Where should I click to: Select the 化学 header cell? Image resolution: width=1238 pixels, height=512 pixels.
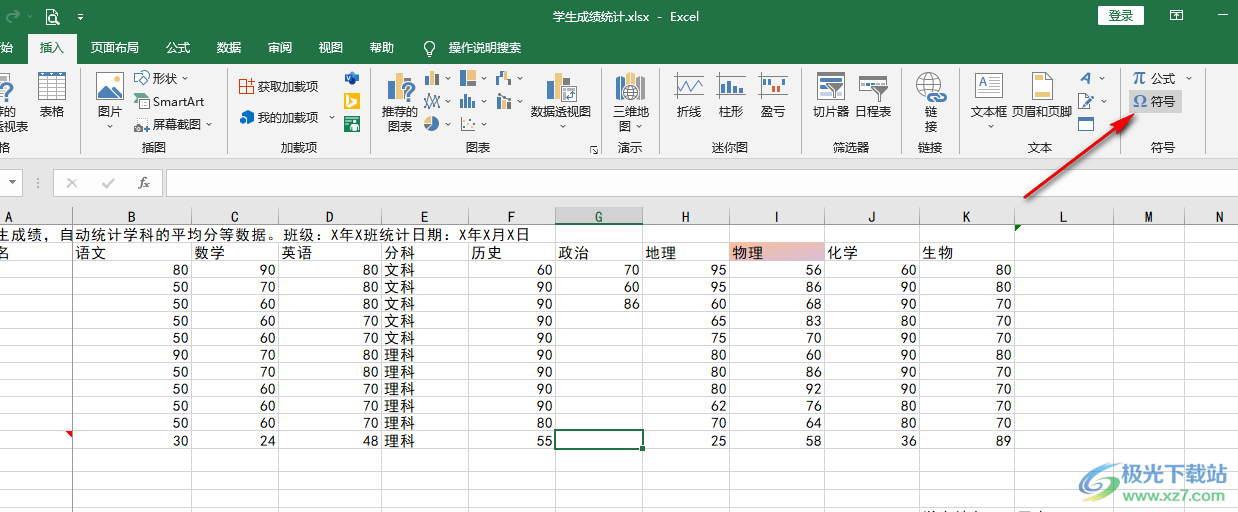872,253
